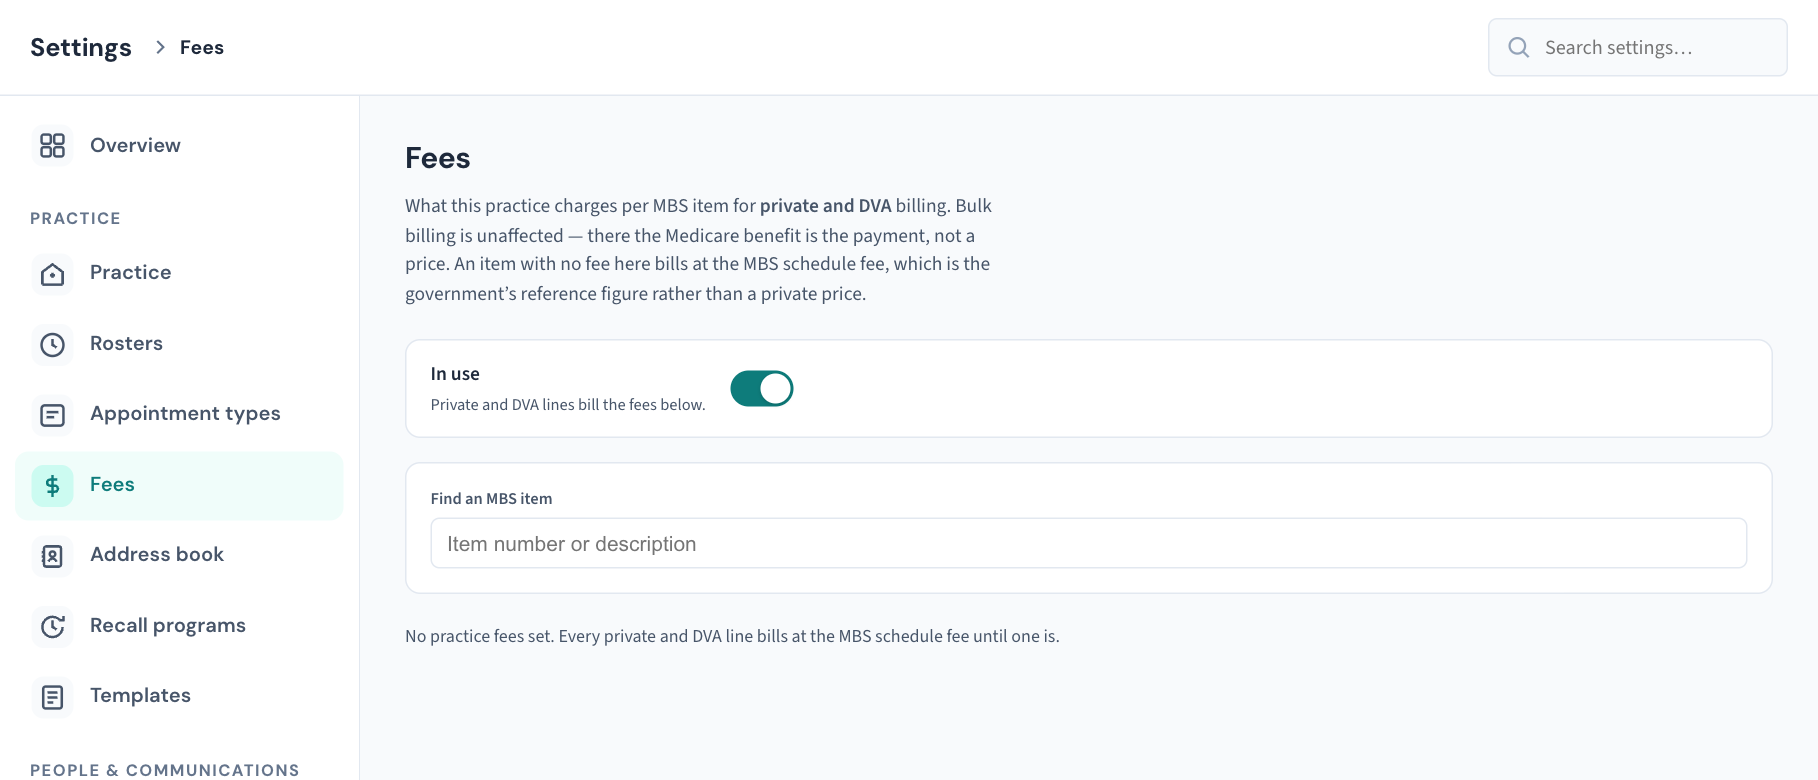
Task: Click the Templates document icon
Action: (x=52, y=697)
